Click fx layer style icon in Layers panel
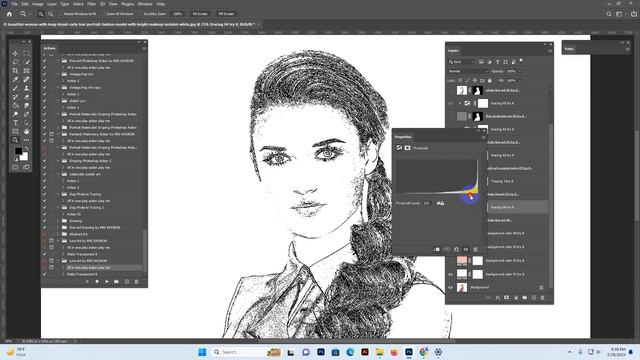640x360 pixels. click(x=498, y=298)
